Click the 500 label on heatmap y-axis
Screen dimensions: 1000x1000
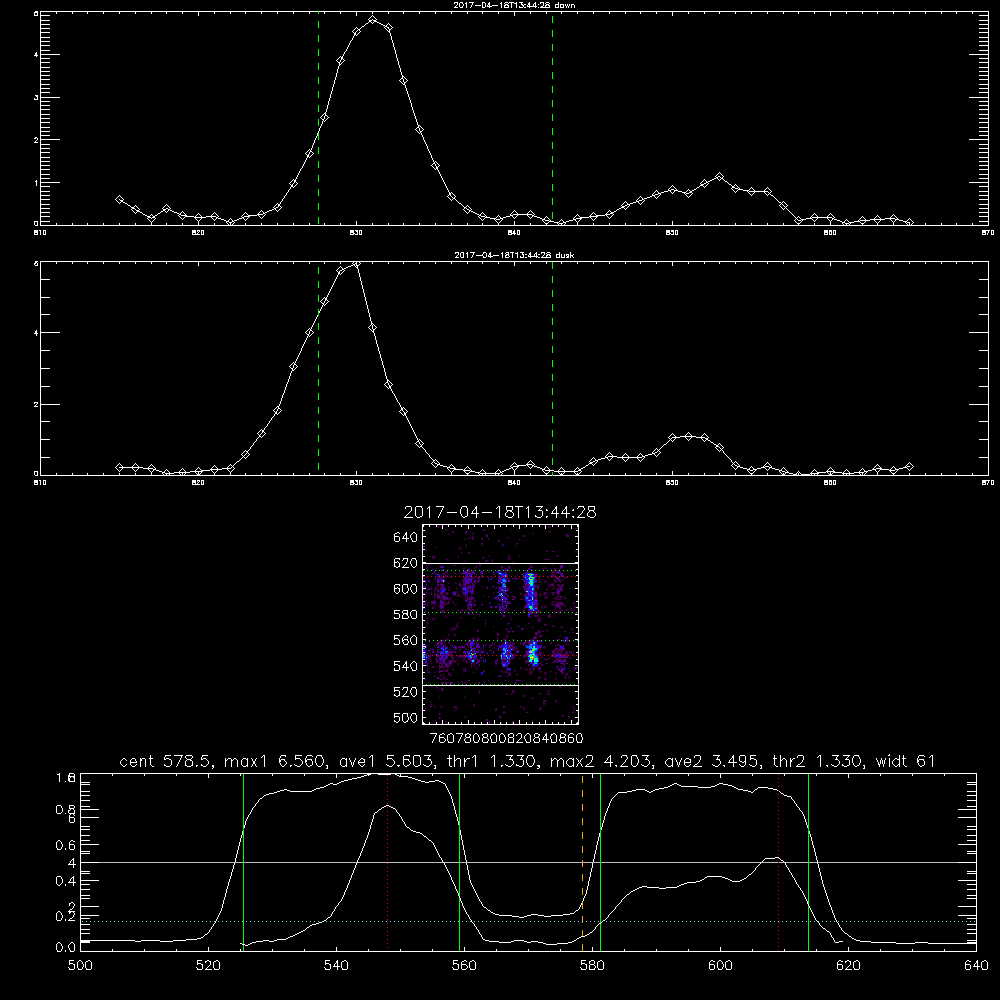(x=406, y=717)
